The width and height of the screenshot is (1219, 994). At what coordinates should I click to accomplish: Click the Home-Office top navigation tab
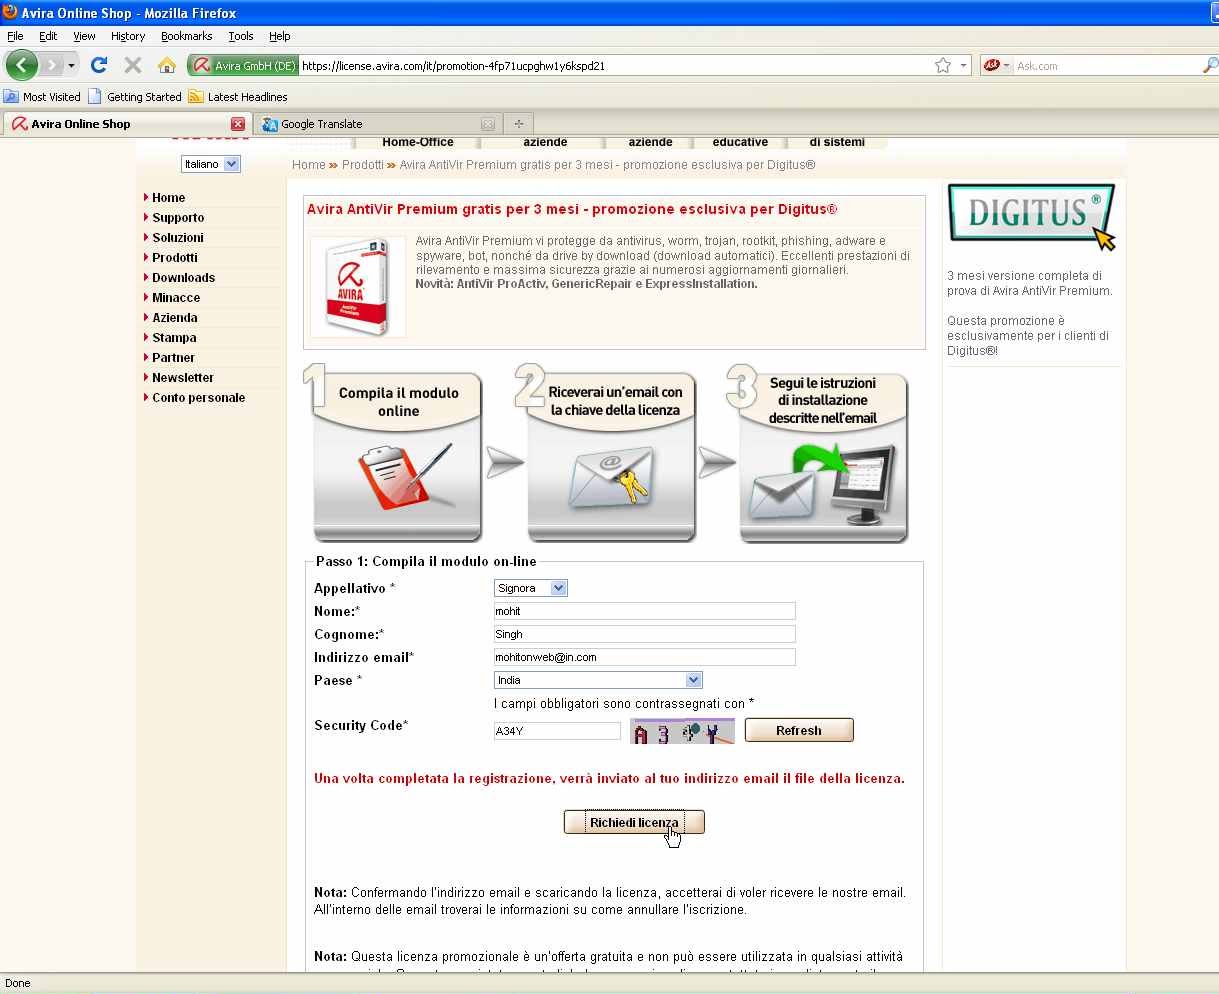(x=418, y=143)
